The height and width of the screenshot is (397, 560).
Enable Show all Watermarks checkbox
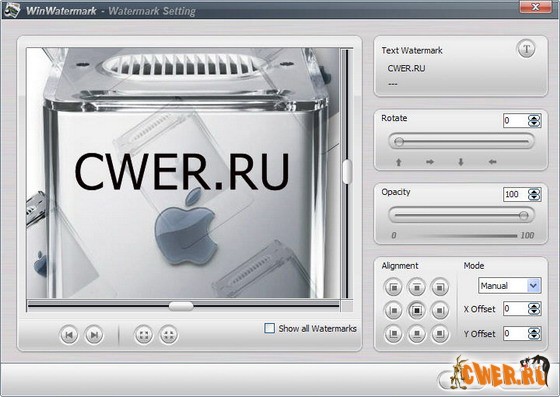269,328
